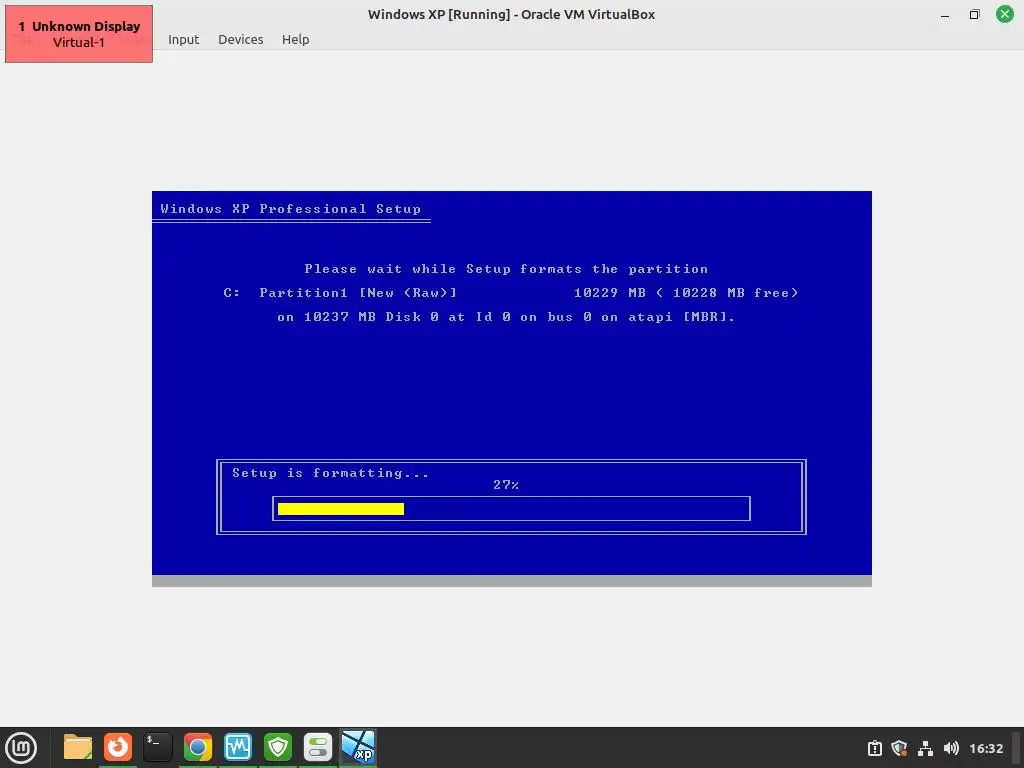This screenshot has width=1024, height=768.
Task: Open the Devices menu
Action: pyautogui.click(x=240, y=39)
